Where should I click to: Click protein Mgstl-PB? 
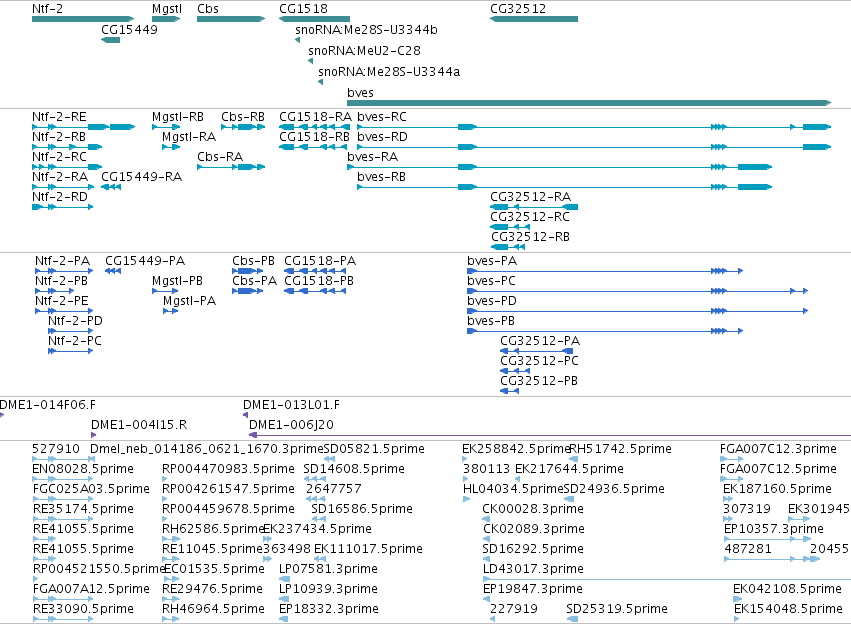177,281
